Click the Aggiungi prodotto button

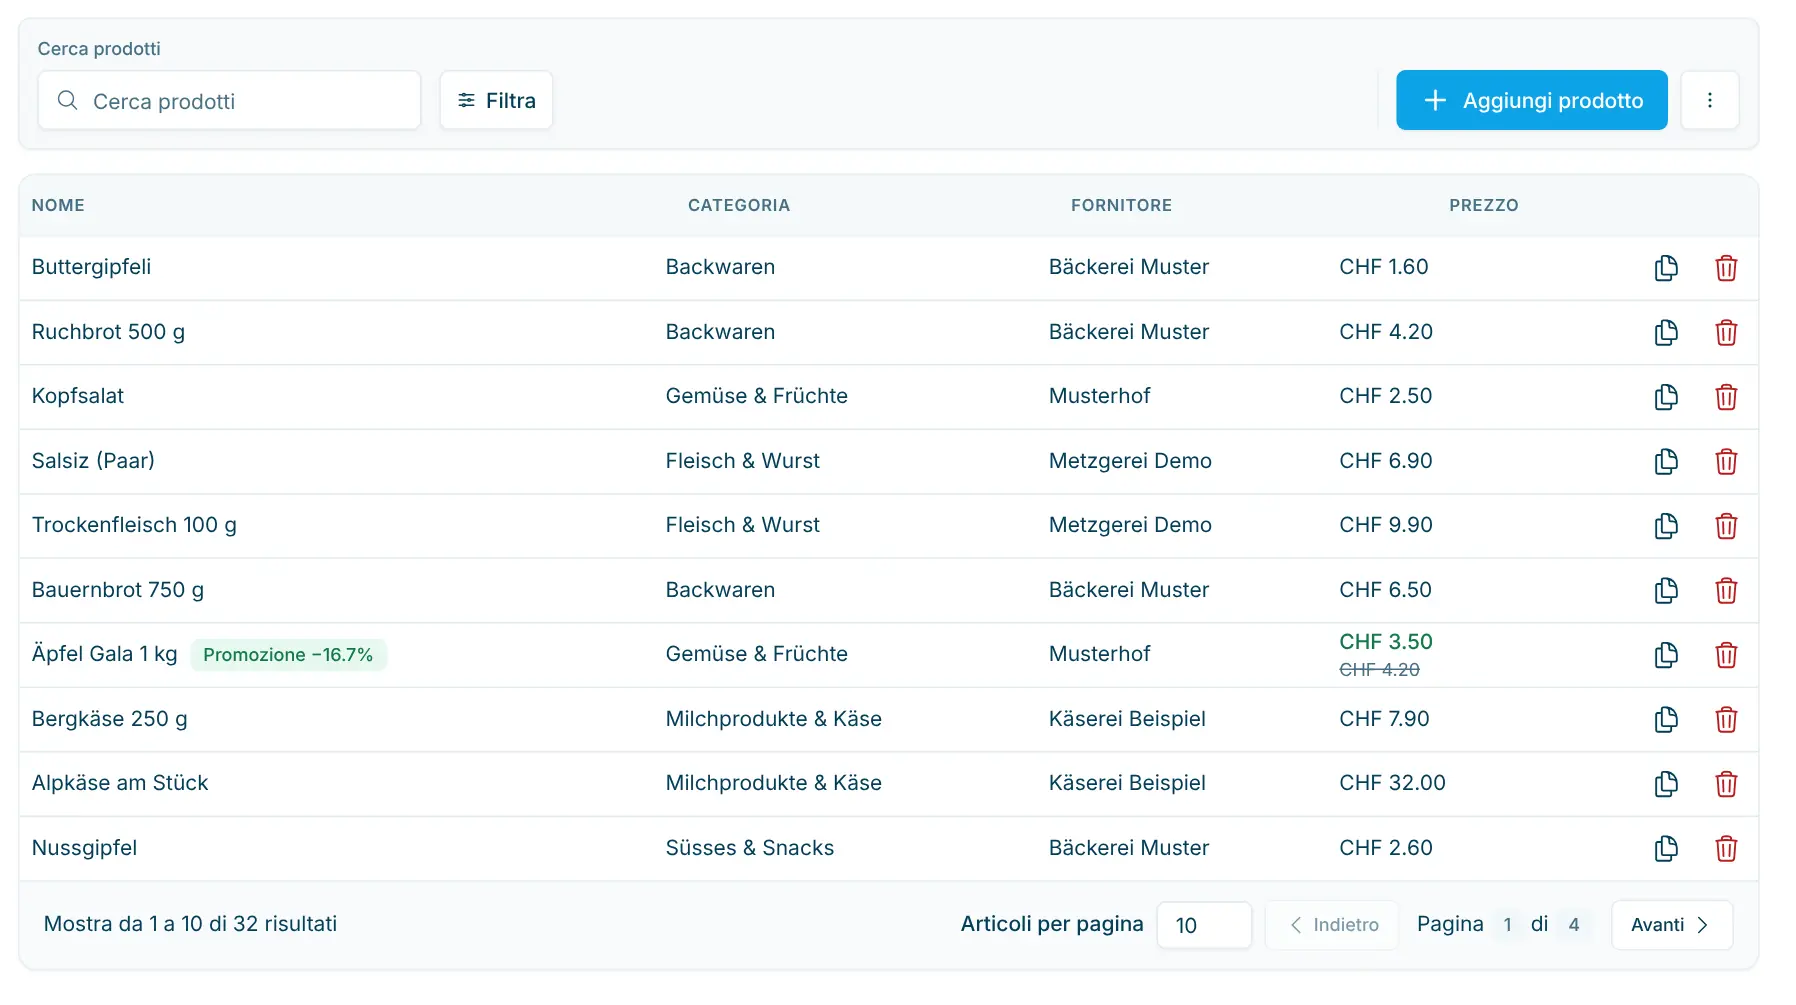tap(1532, 100)
